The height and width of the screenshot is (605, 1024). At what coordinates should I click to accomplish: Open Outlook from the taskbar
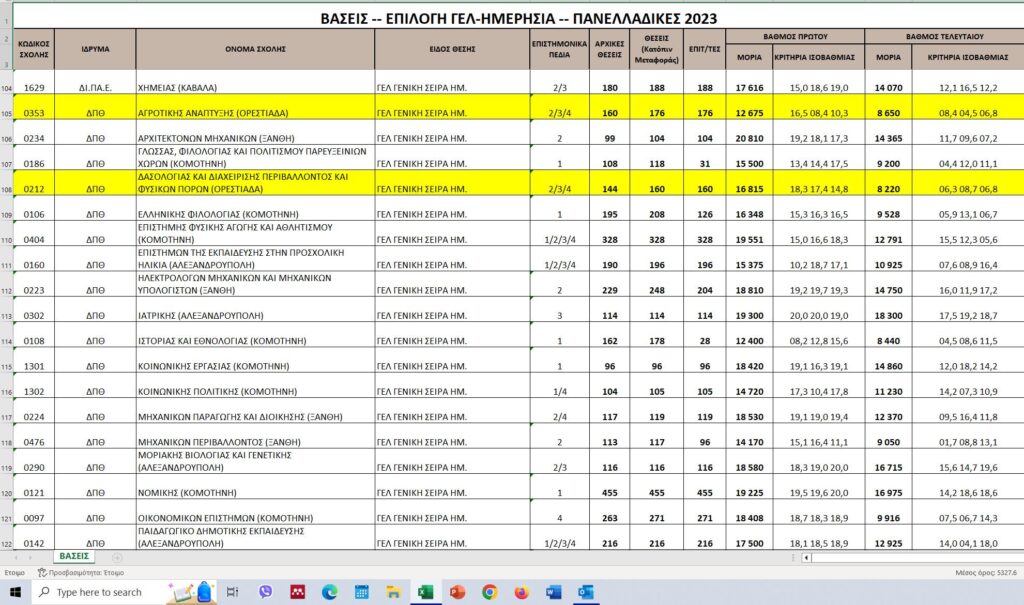pyautogui.click(x=585, y=592)
